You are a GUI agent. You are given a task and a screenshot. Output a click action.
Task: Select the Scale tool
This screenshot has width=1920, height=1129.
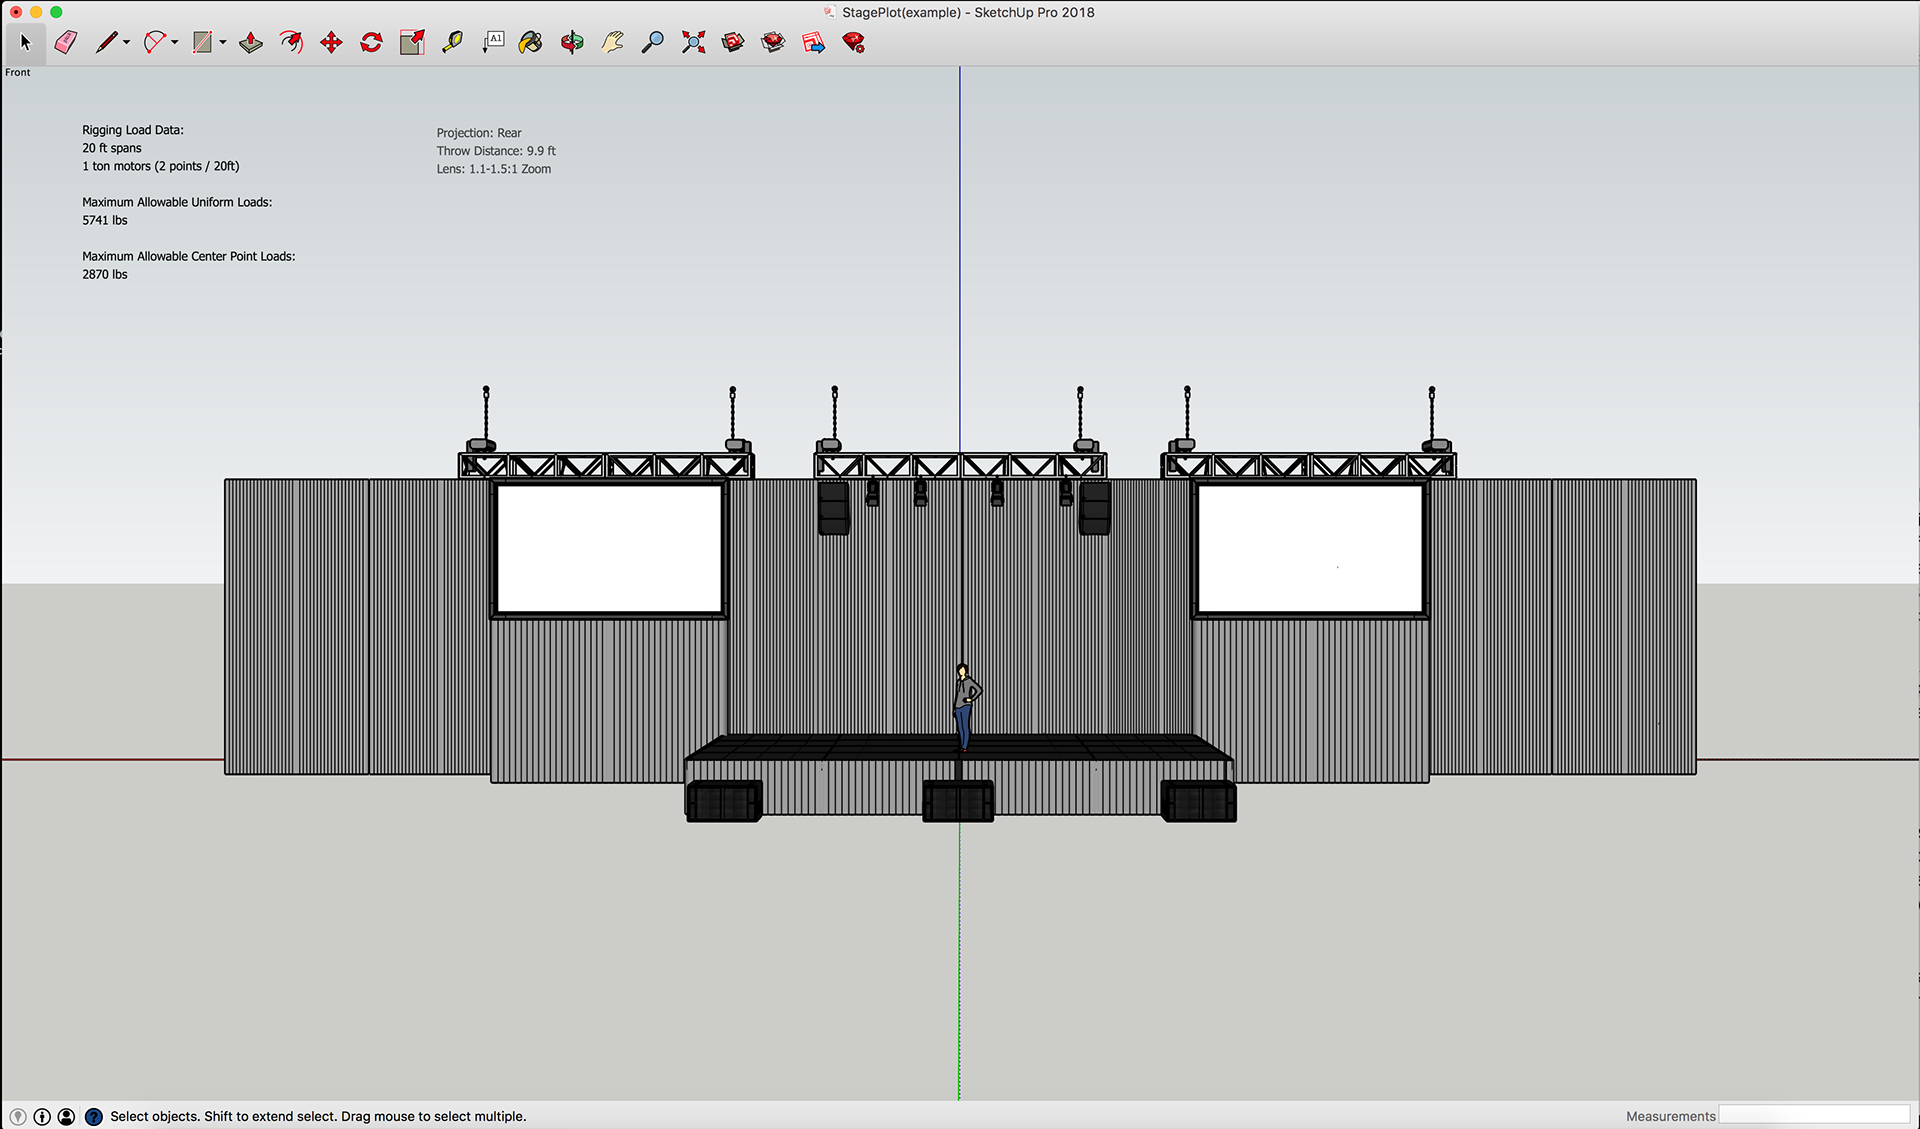point(412,42)
